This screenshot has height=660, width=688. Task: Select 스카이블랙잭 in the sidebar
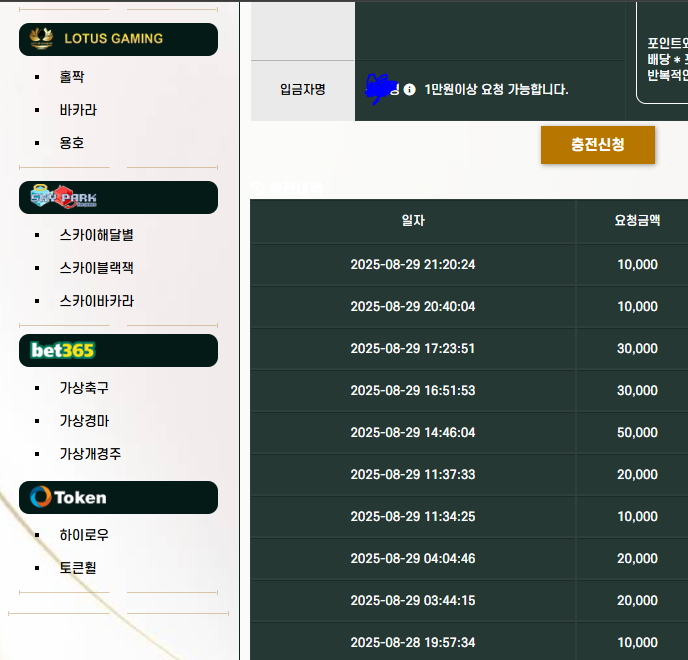[x=97, y=268]
